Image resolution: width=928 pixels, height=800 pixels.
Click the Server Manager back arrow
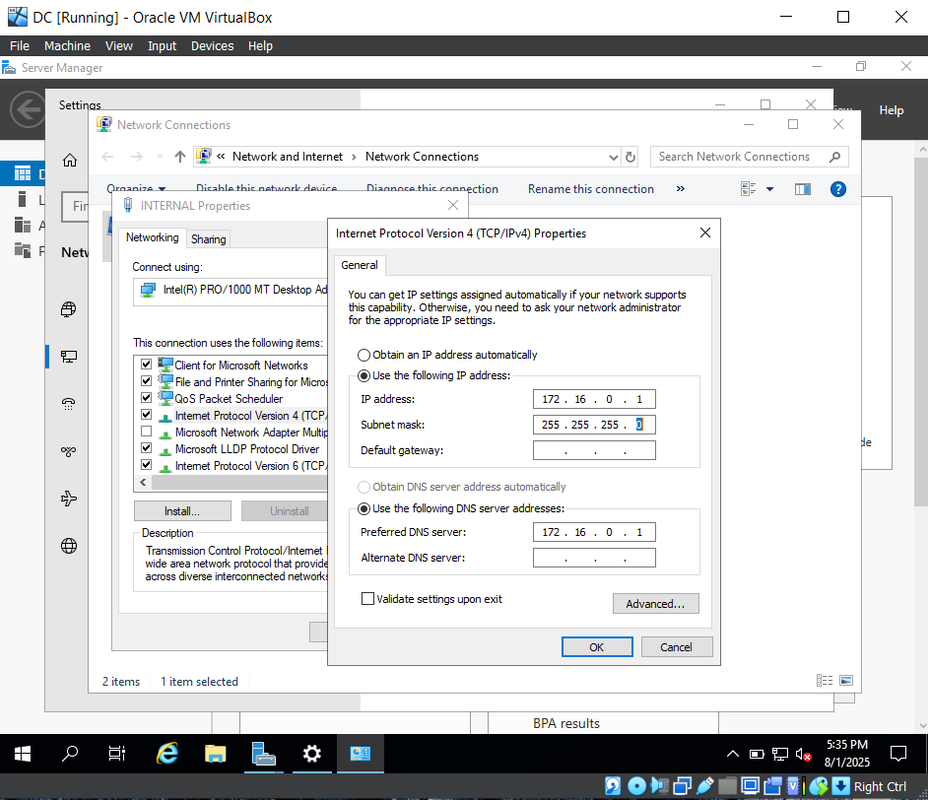[28, 109]
